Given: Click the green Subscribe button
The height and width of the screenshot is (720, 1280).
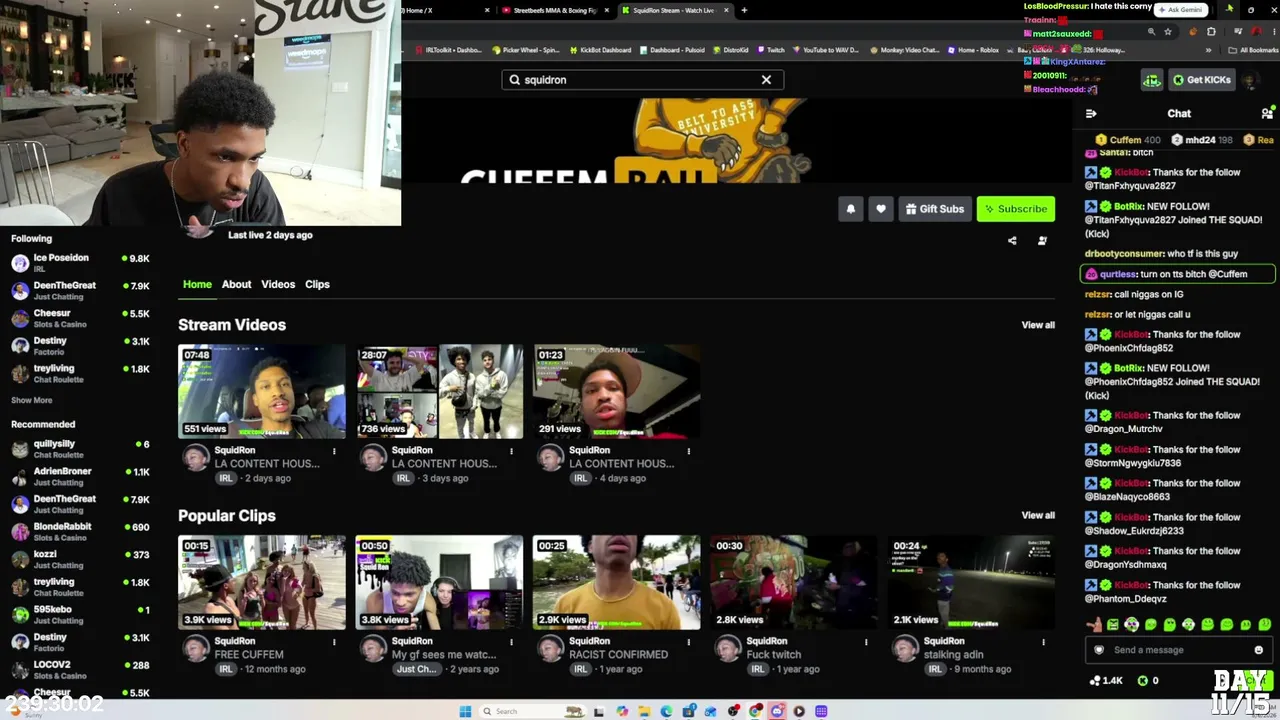Looking at the screenshot, I should pos(1016,209).
